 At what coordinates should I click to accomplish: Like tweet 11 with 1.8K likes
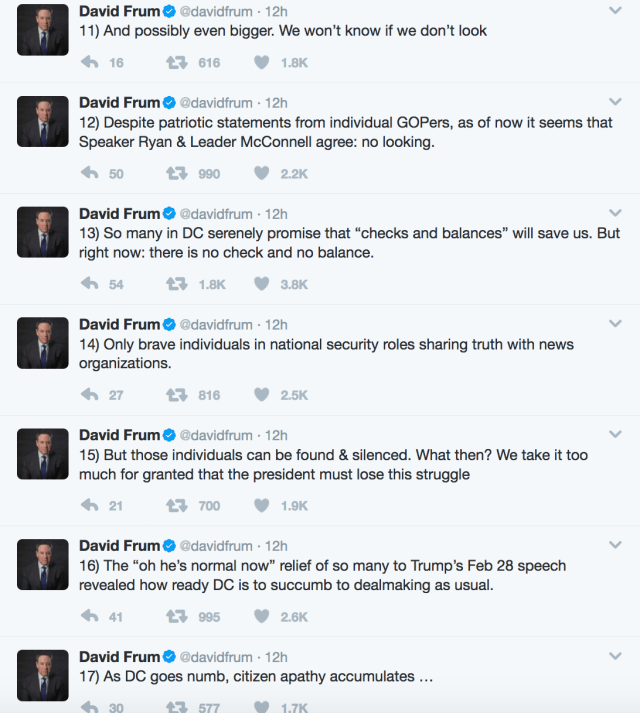[262, 62]
